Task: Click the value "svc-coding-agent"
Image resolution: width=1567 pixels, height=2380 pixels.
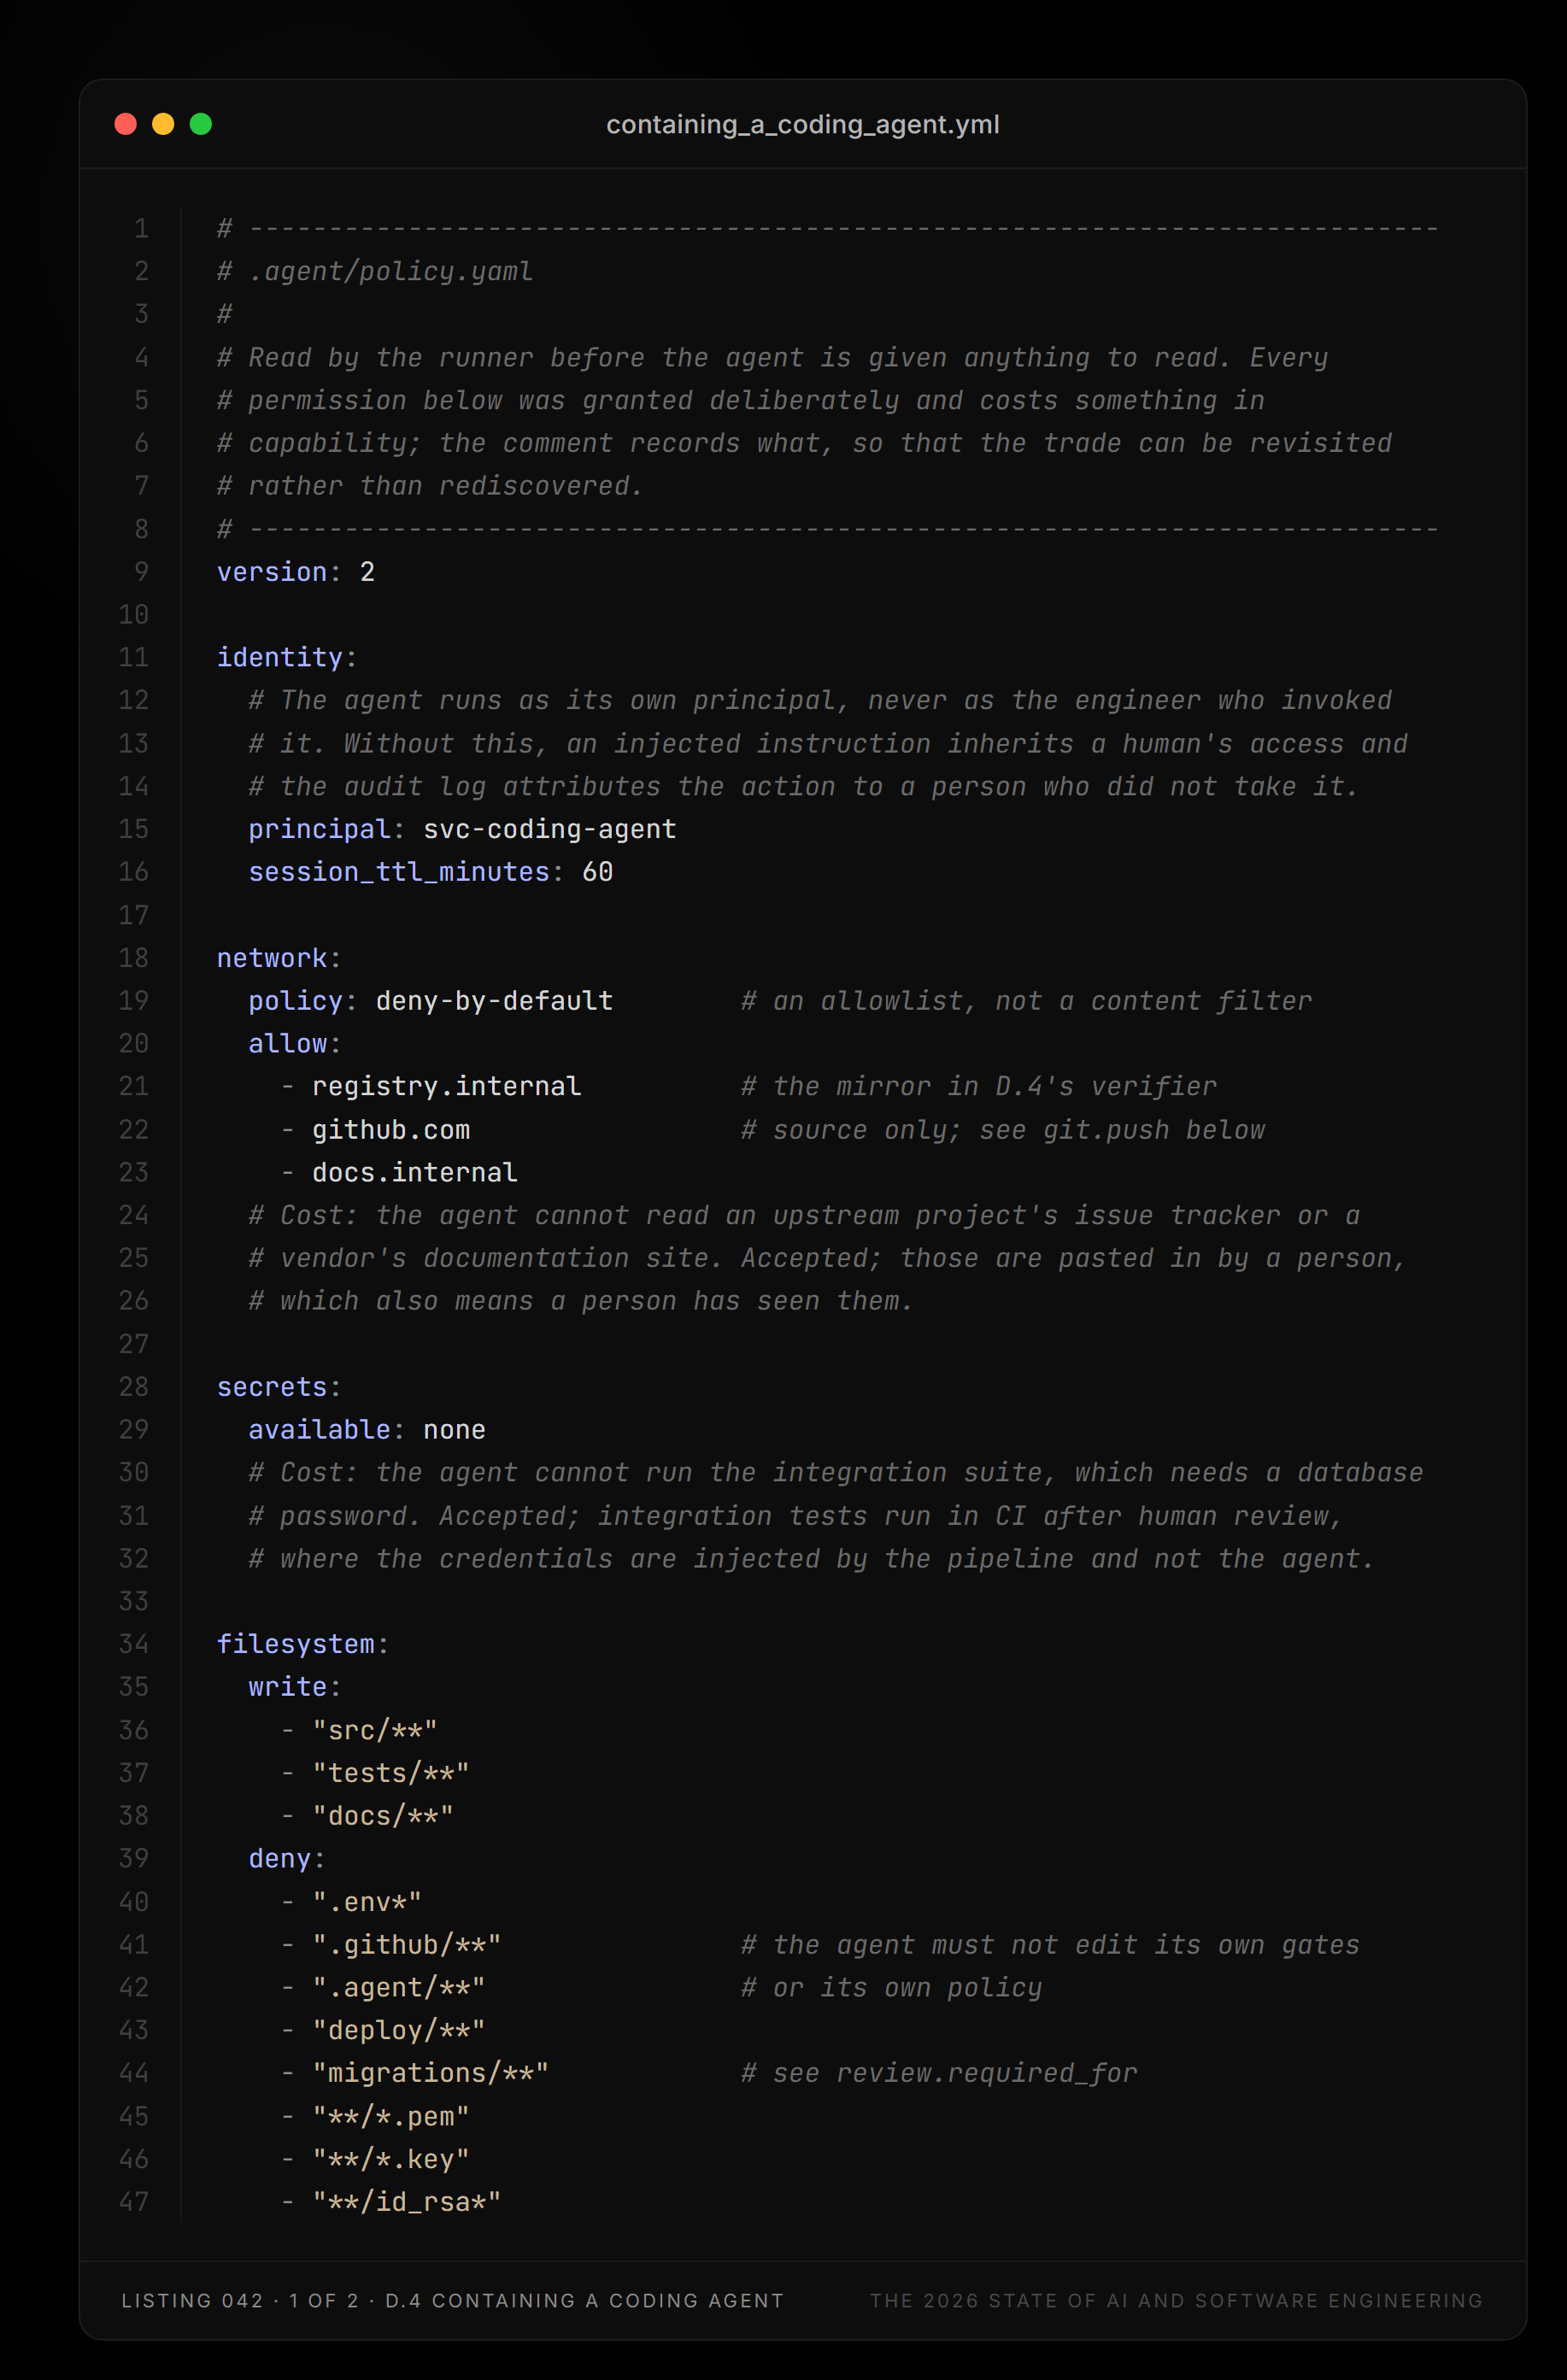Action: pos(550,829)
